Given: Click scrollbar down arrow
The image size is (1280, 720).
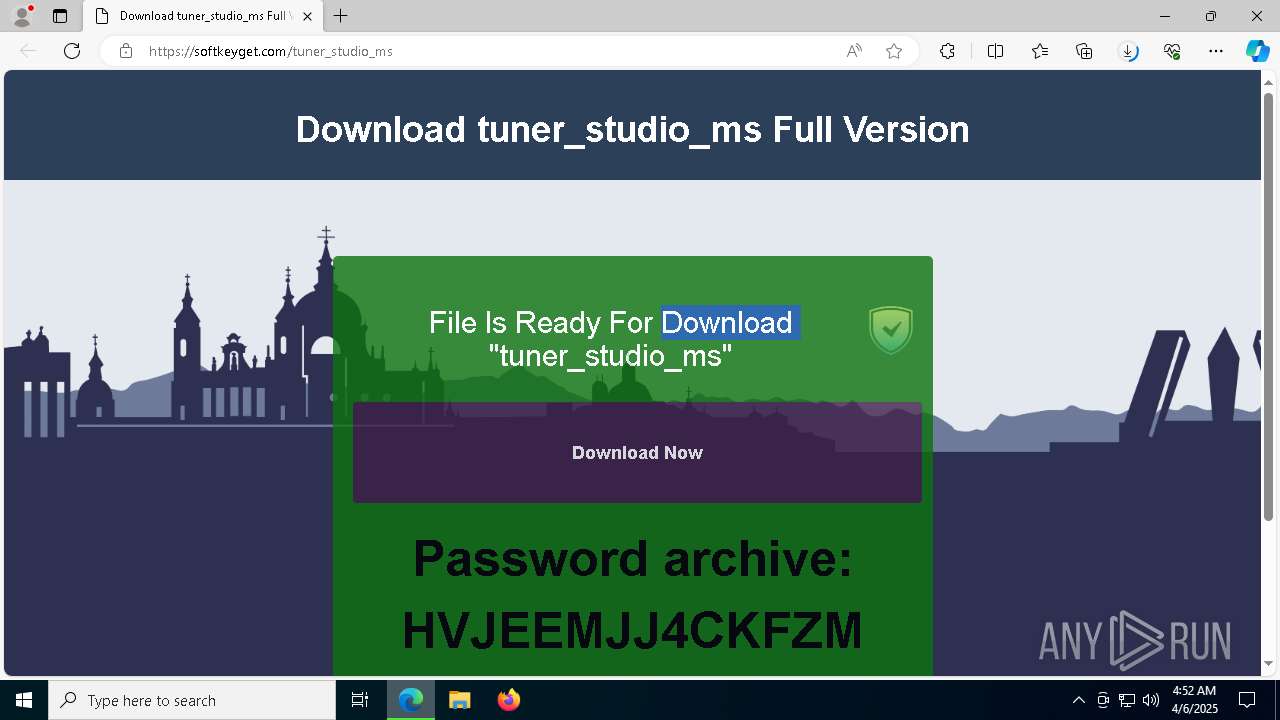Looking at the screenshot, I should point(1268,664).
